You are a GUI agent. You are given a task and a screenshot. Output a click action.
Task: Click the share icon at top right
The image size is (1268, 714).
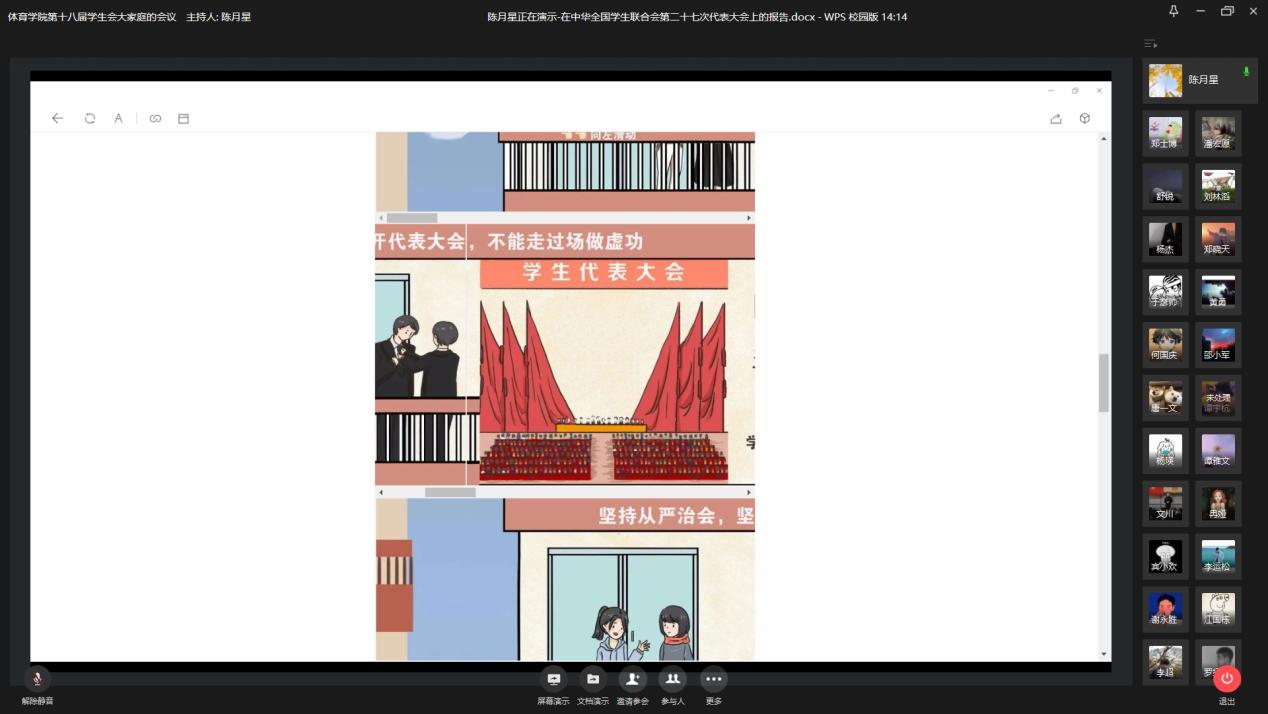1056,118
